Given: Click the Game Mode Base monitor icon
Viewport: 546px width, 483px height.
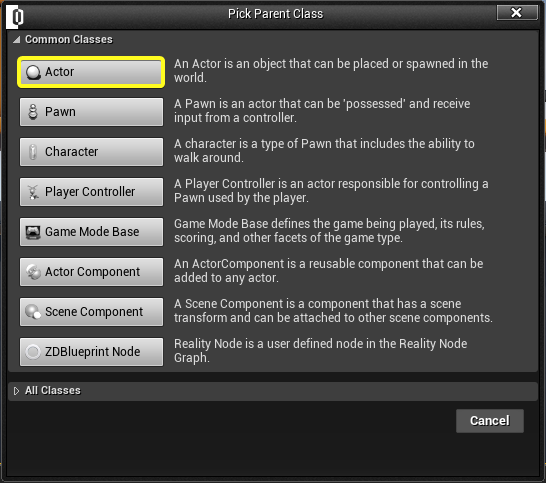Looking at the screenshot, I should coord(33,232).
